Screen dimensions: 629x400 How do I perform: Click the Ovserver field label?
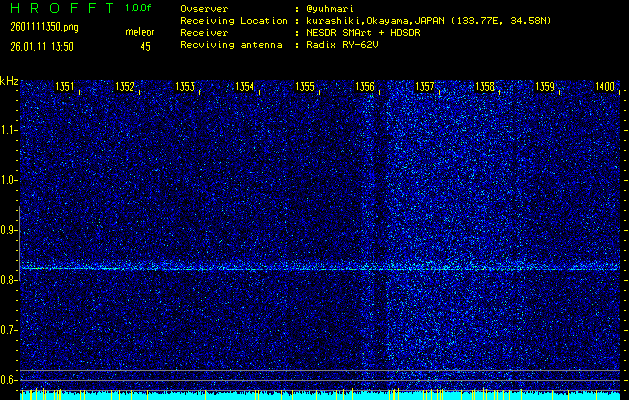(204, 9)
